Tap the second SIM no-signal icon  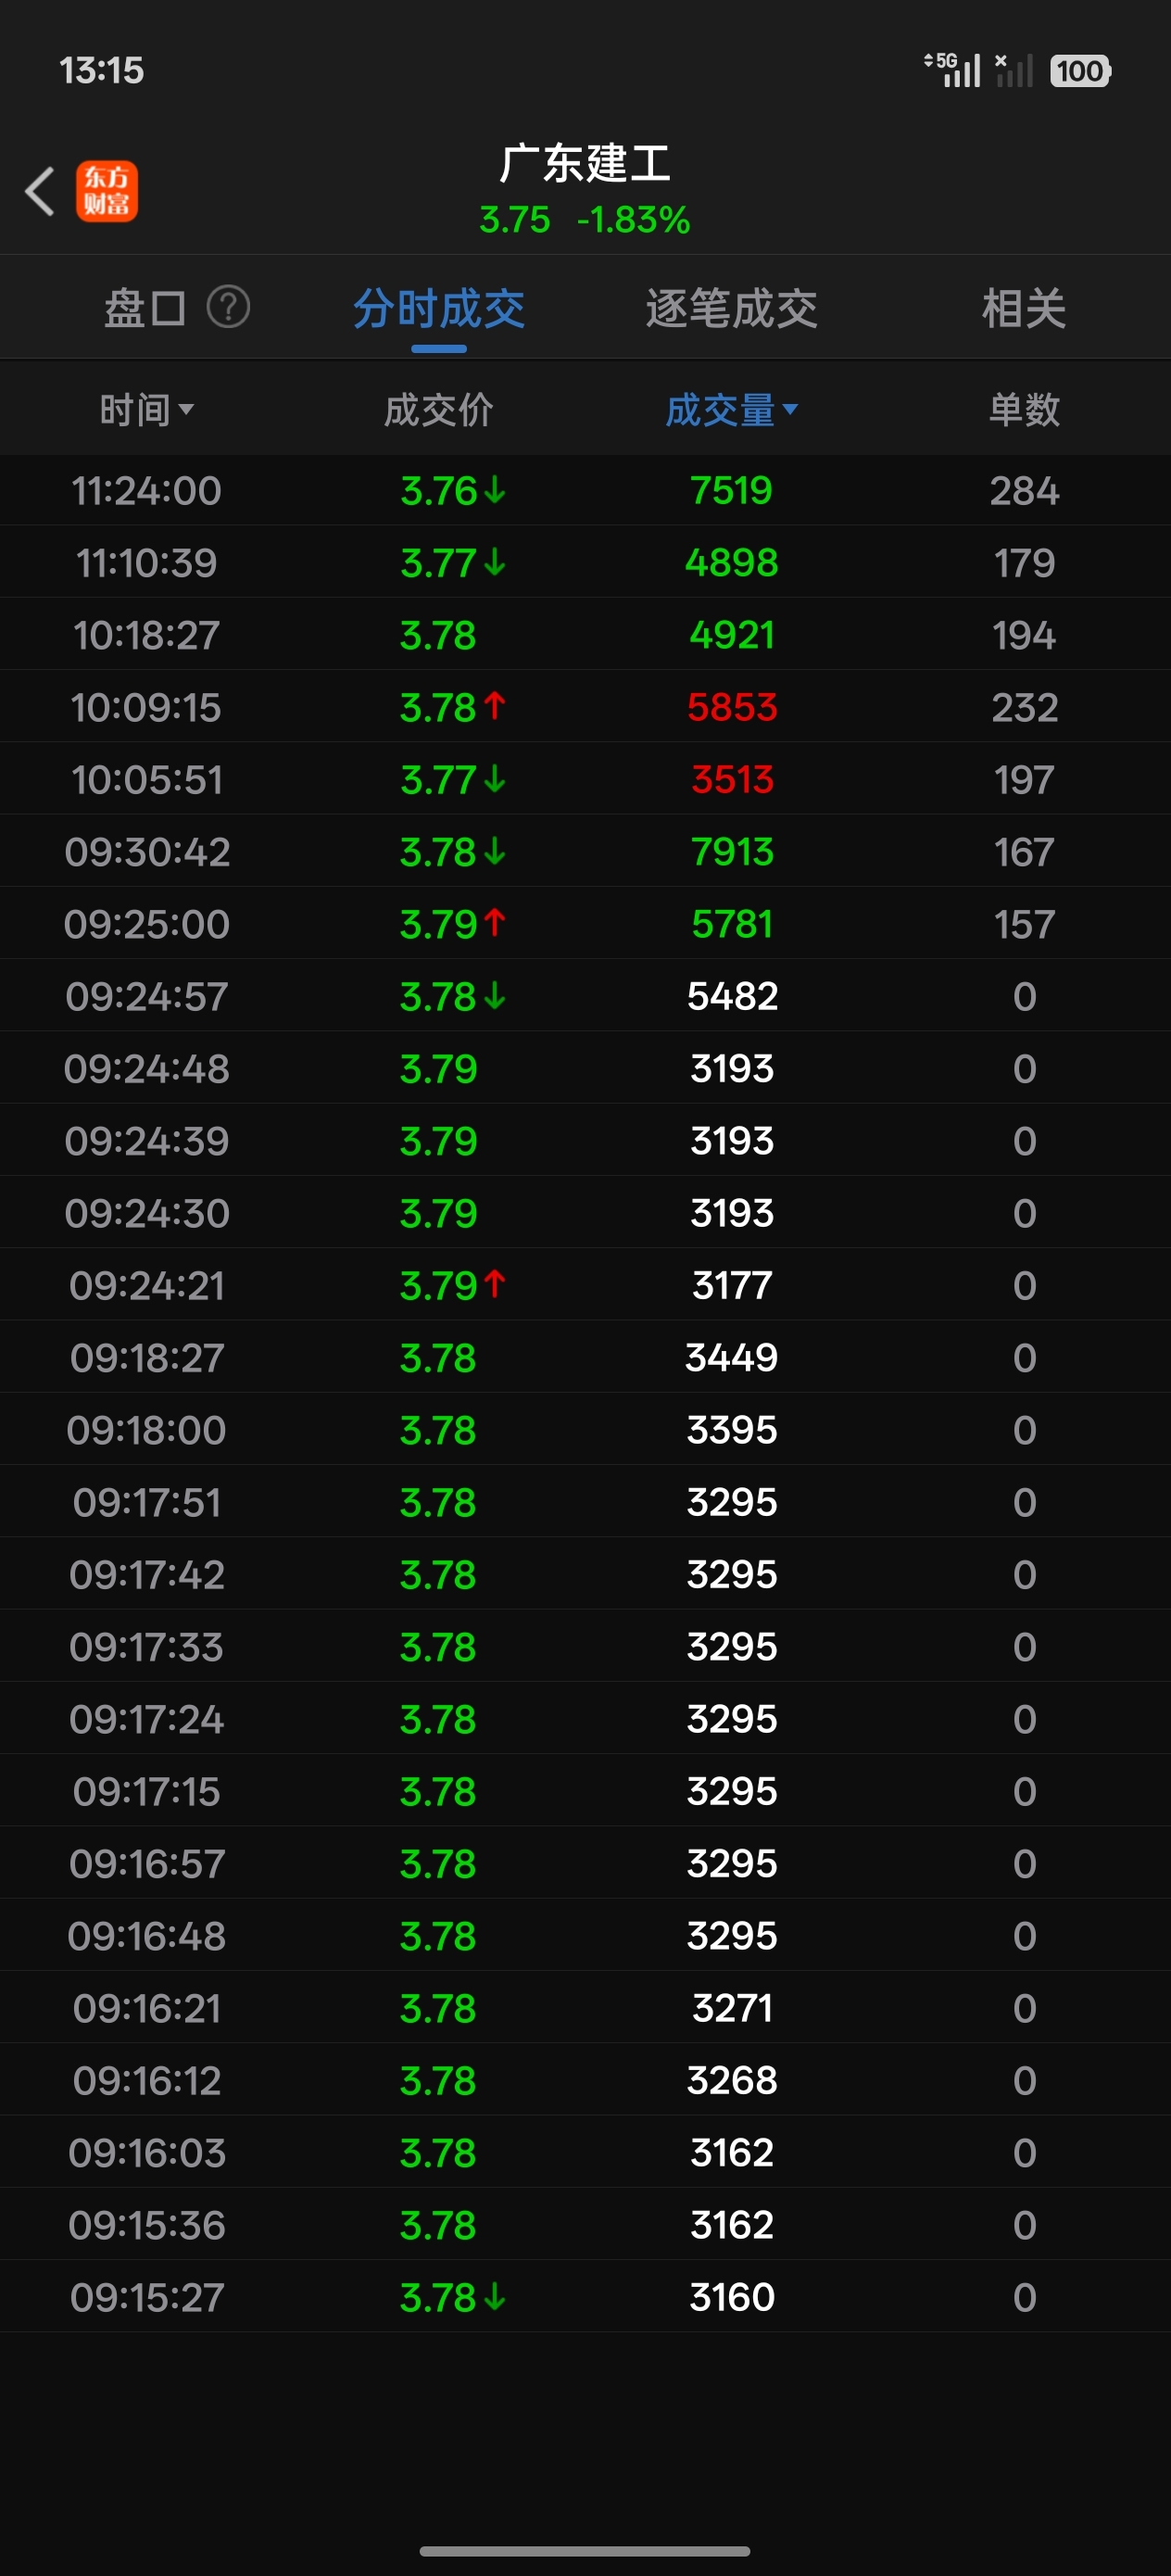click(x=1014, y=70)
